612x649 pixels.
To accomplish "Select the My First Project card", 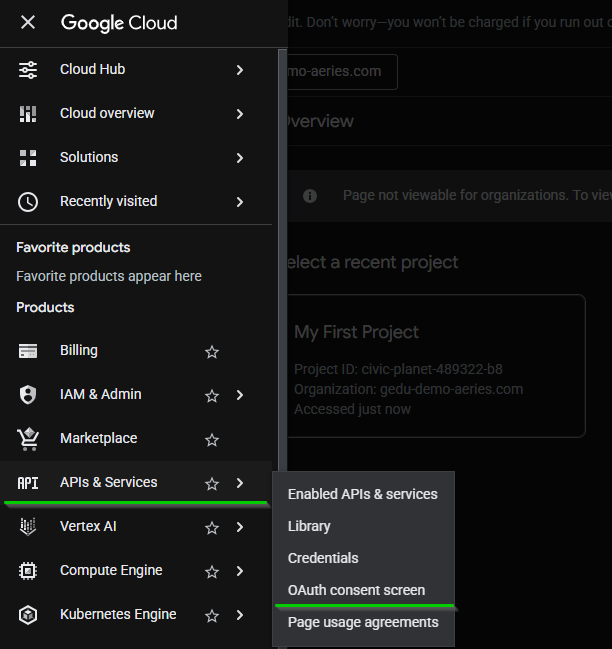I will click(x=437, y=366).
